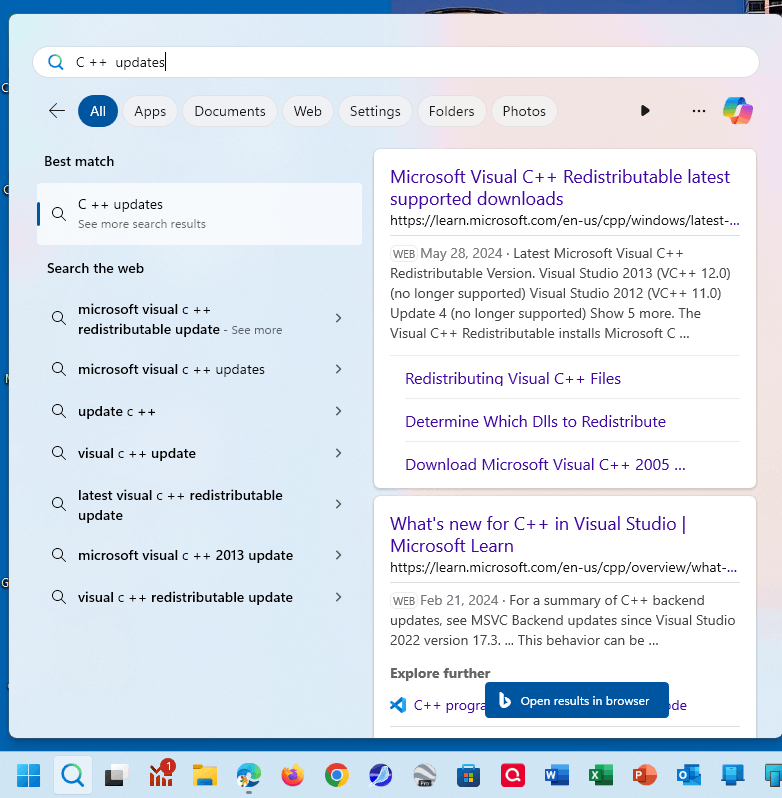Open 'Download Microsoft Visual C++ 2005' link
Screen dimensions: 782x798
click(x=545, y=465)
